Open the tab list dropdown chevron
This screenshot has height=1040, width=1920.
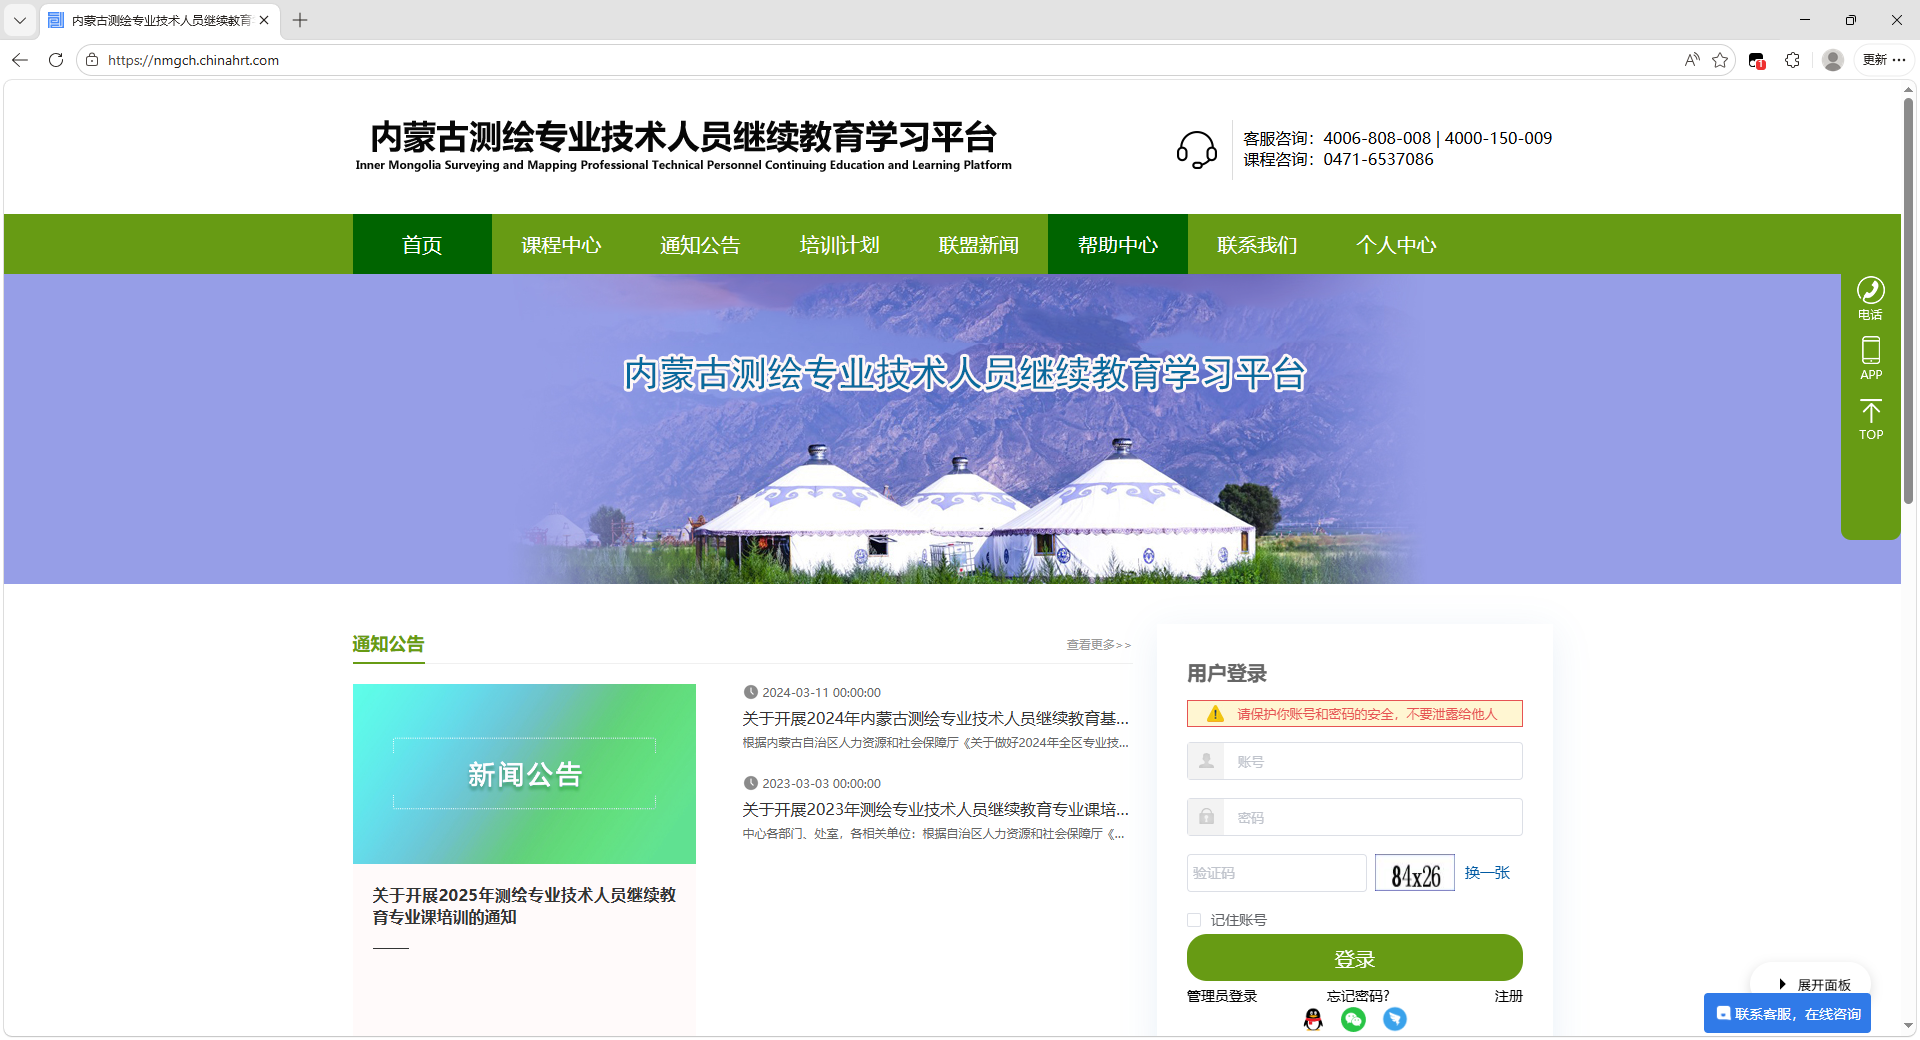[19, 20]
